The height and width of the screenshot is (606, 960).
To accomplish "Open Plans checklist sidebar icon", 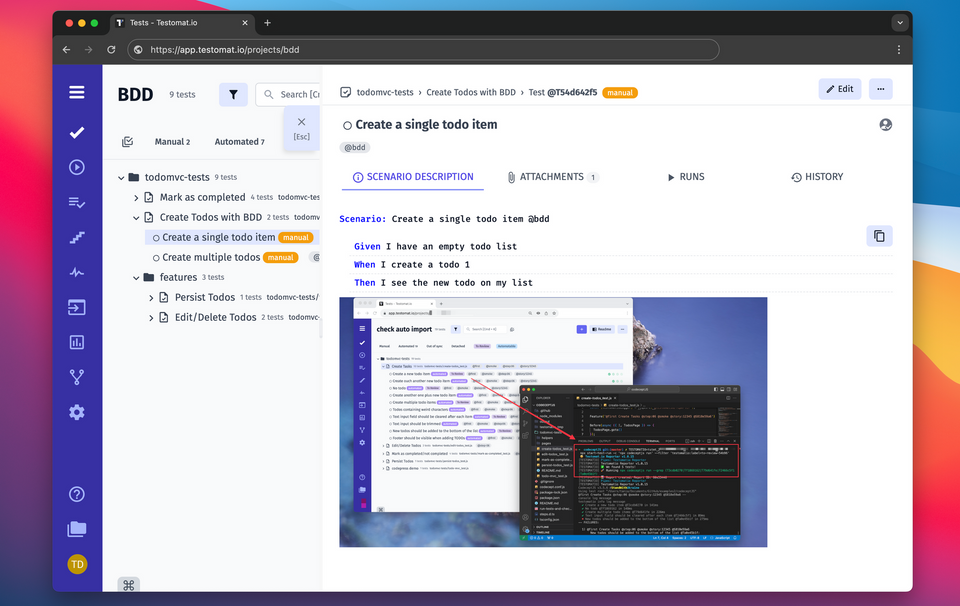I will click(77, 202).
